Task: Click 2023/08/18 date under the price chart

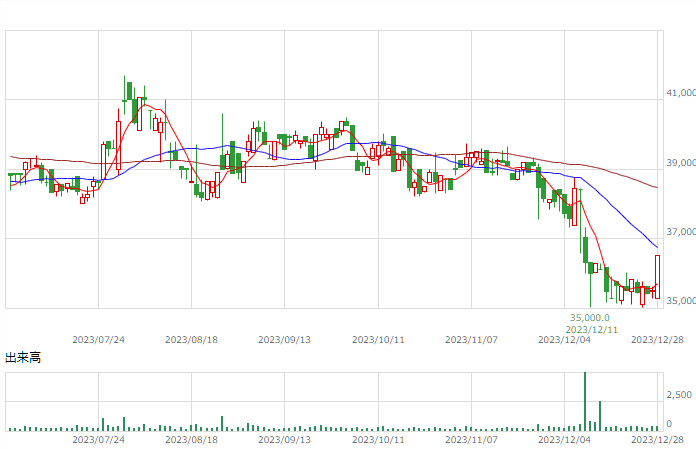Action: pyautogui.click(x=191, y=339)
